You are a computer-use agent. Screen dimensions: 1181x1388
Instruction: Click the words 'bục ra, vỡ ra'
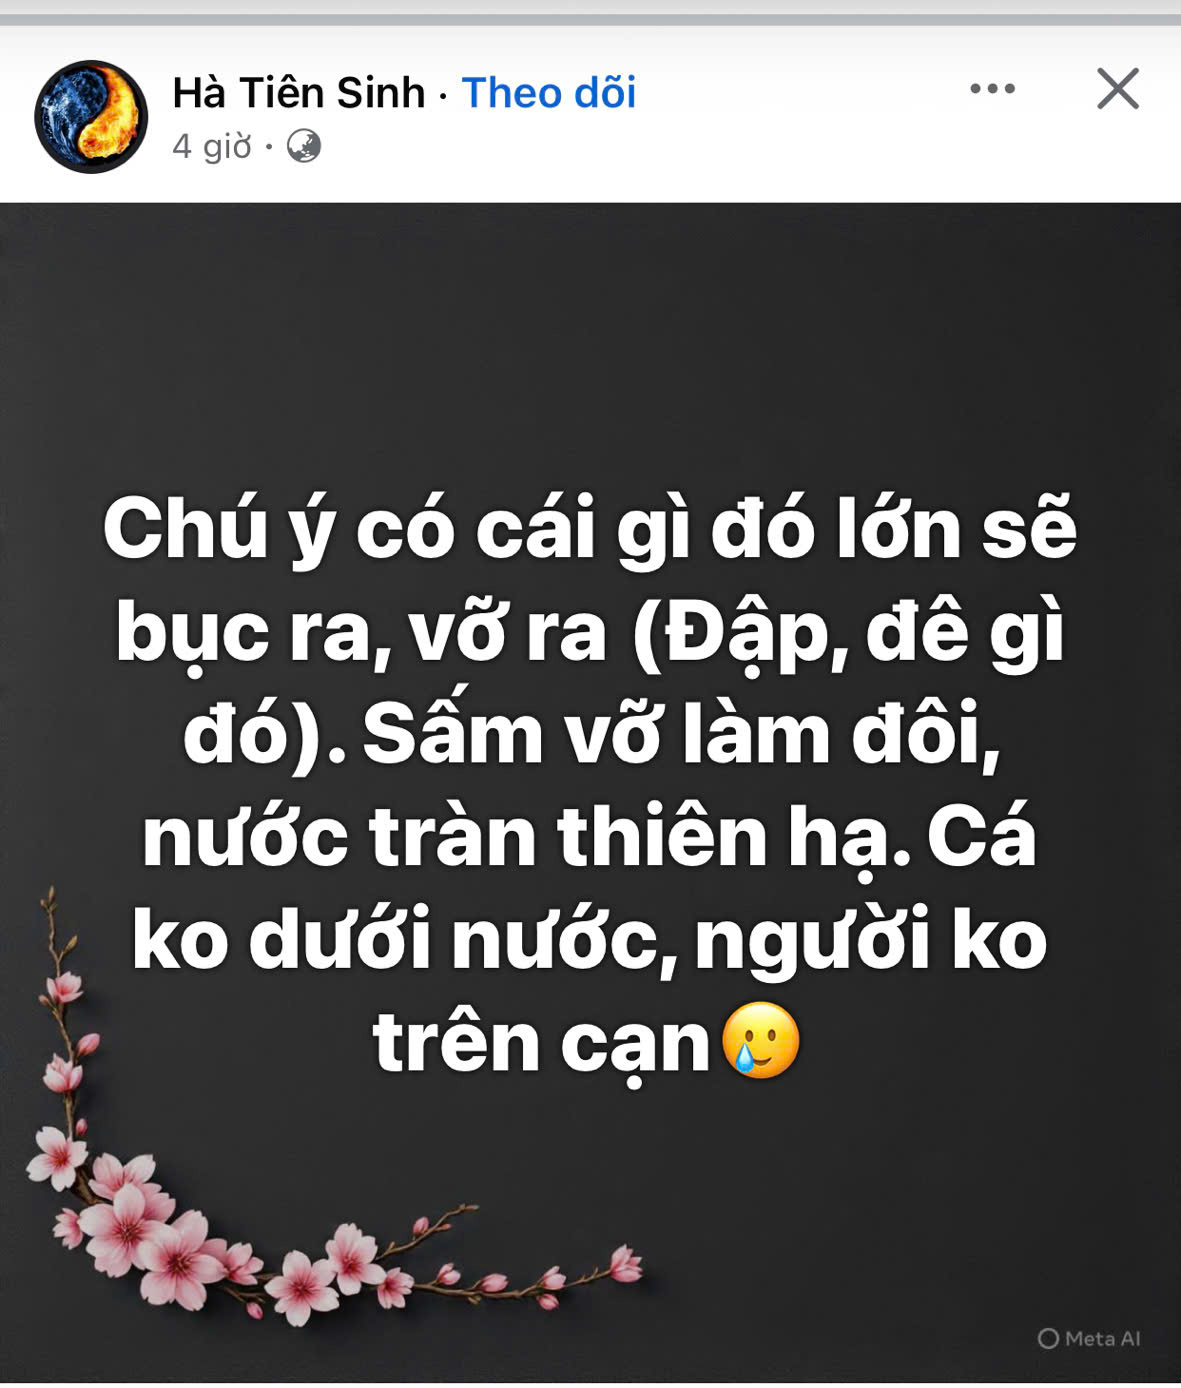[x=361, y=635]
